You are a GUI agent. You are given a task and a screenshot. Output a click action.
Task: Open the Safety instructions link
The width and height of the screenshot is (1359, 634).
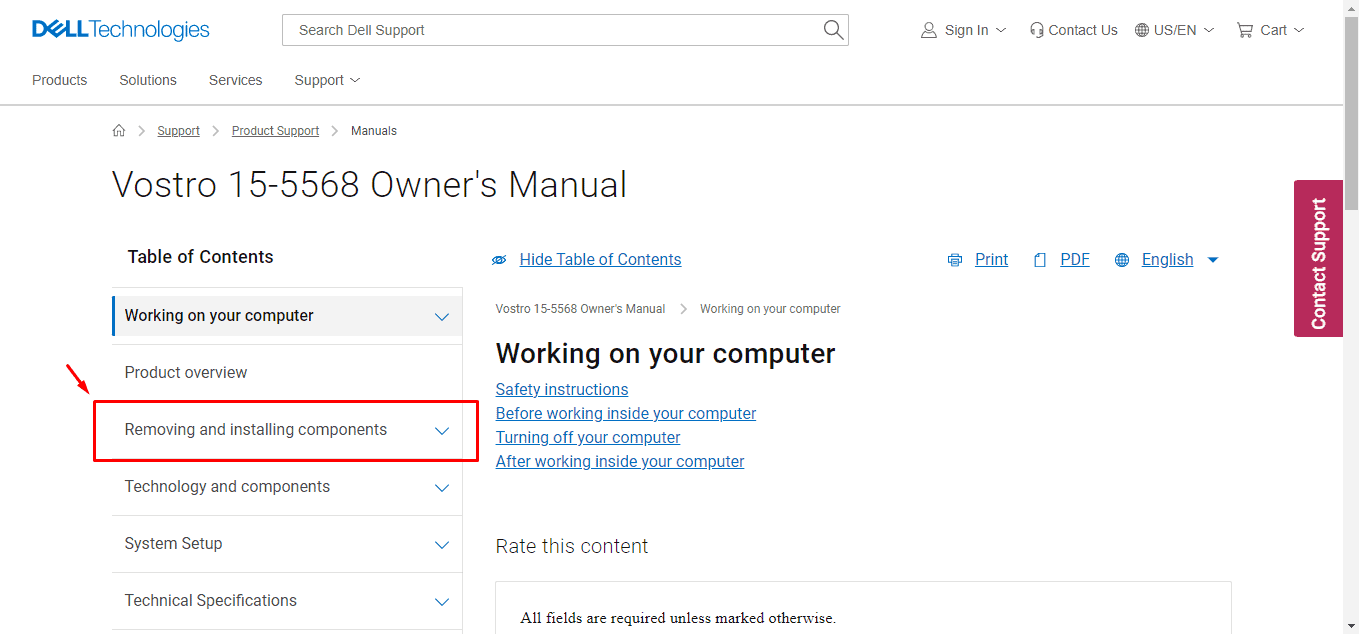tap(561, 389)
